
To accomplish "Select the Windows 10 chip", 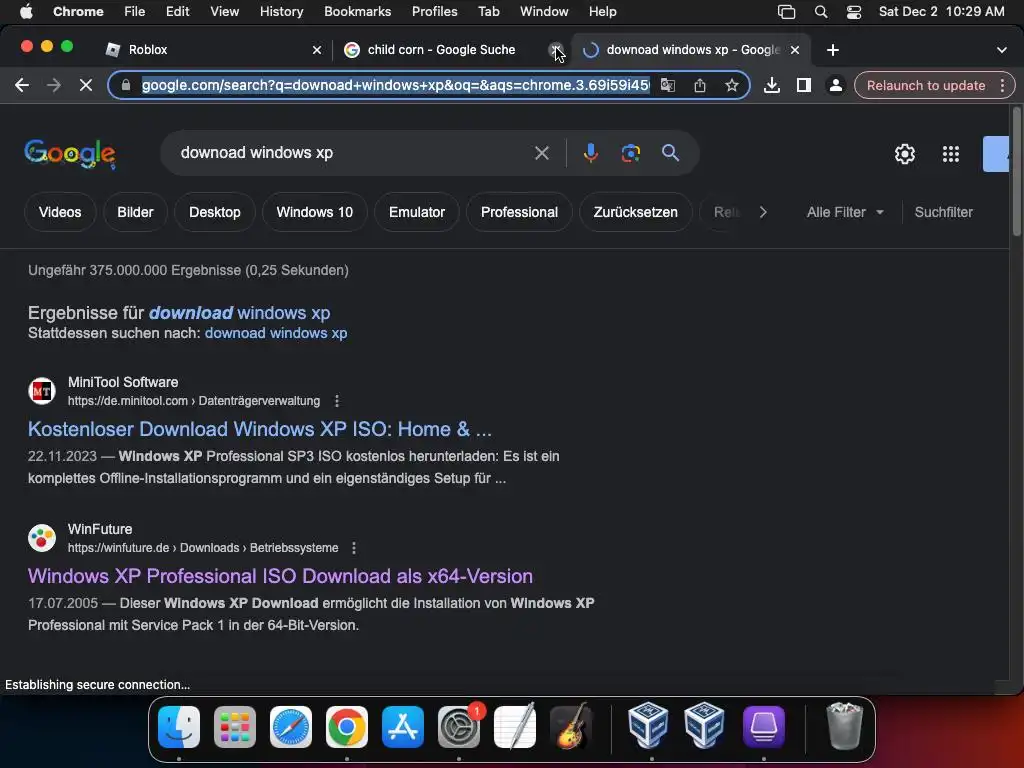I will pyautogui.click(x=315, y=212).
